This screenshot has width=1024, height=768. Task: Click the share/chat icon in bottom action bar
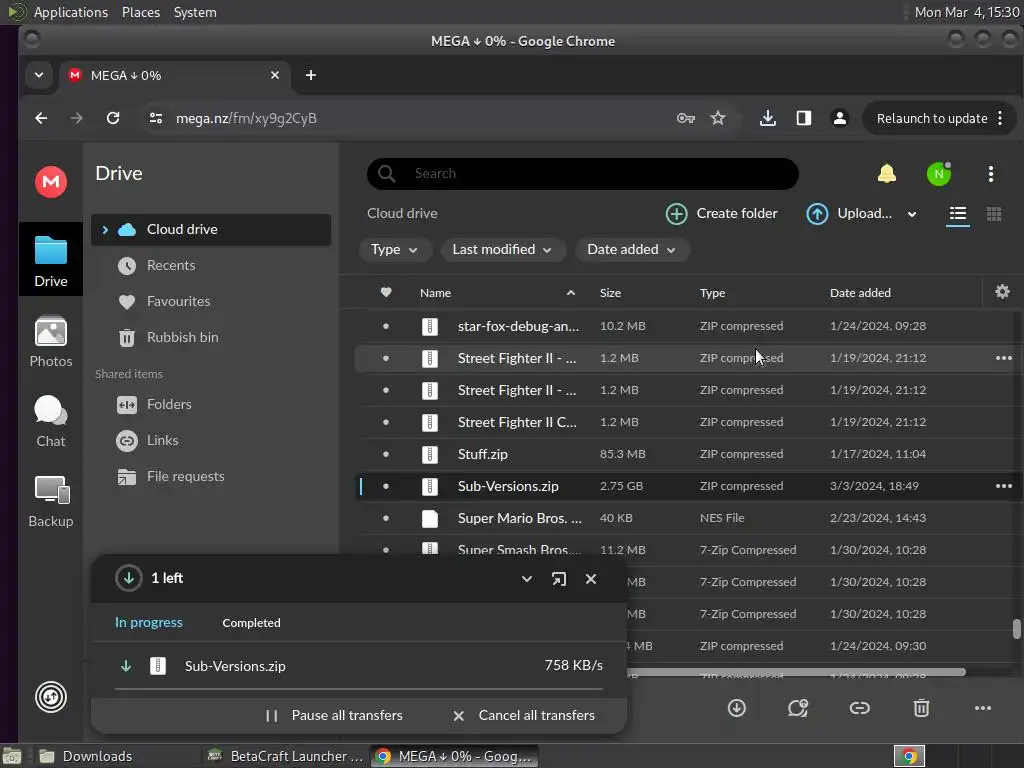pos(797,708)
